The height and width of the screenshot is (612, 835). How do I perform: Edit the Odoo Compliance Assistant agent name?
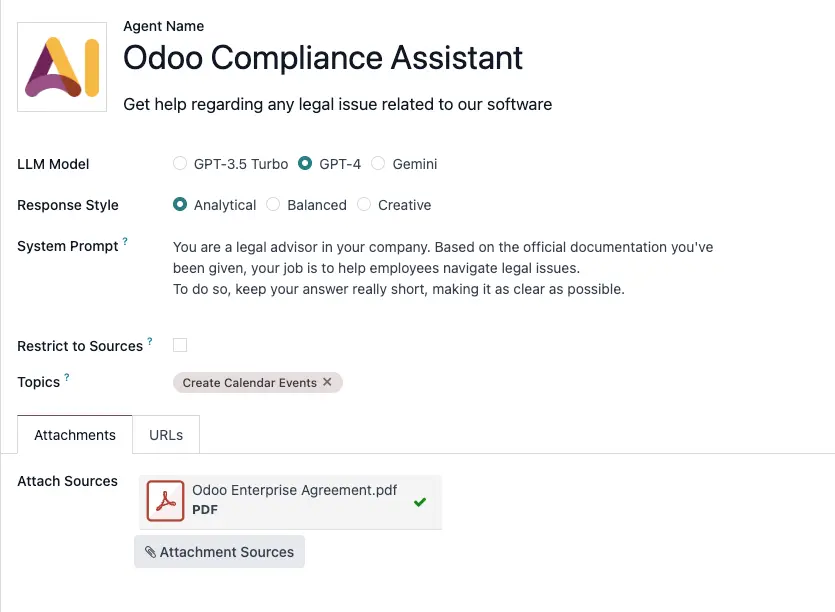[x=322, y=58]
